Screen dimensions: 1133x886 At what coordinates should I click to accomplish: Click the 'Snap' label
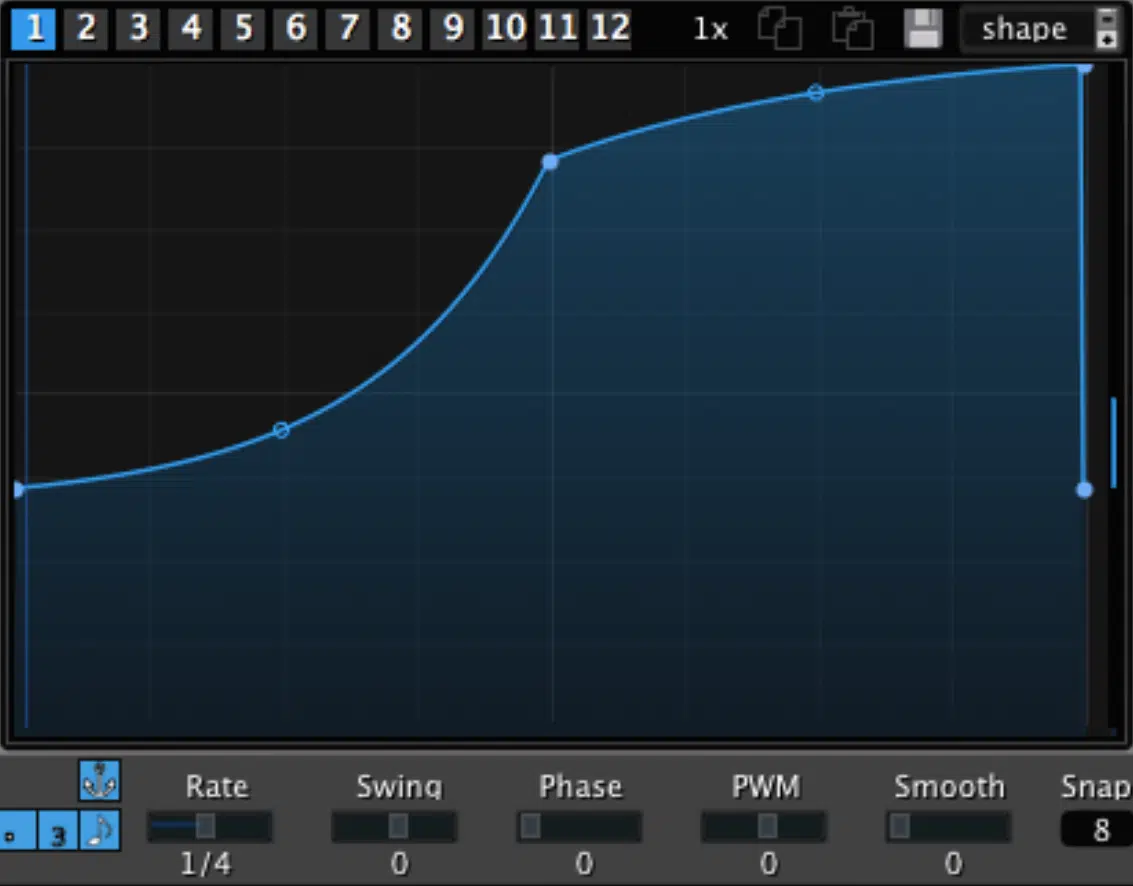(1096, 786)
